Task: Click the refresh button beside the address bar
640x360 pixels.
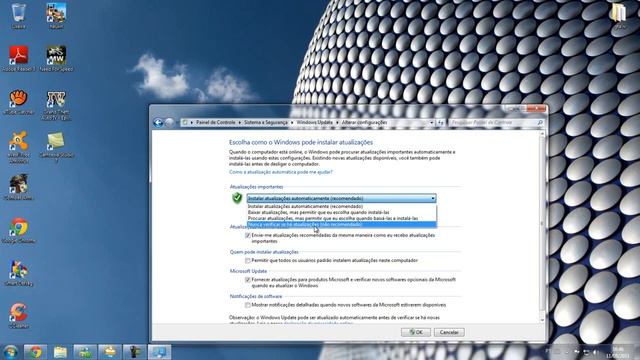Action: click(441, 122)
